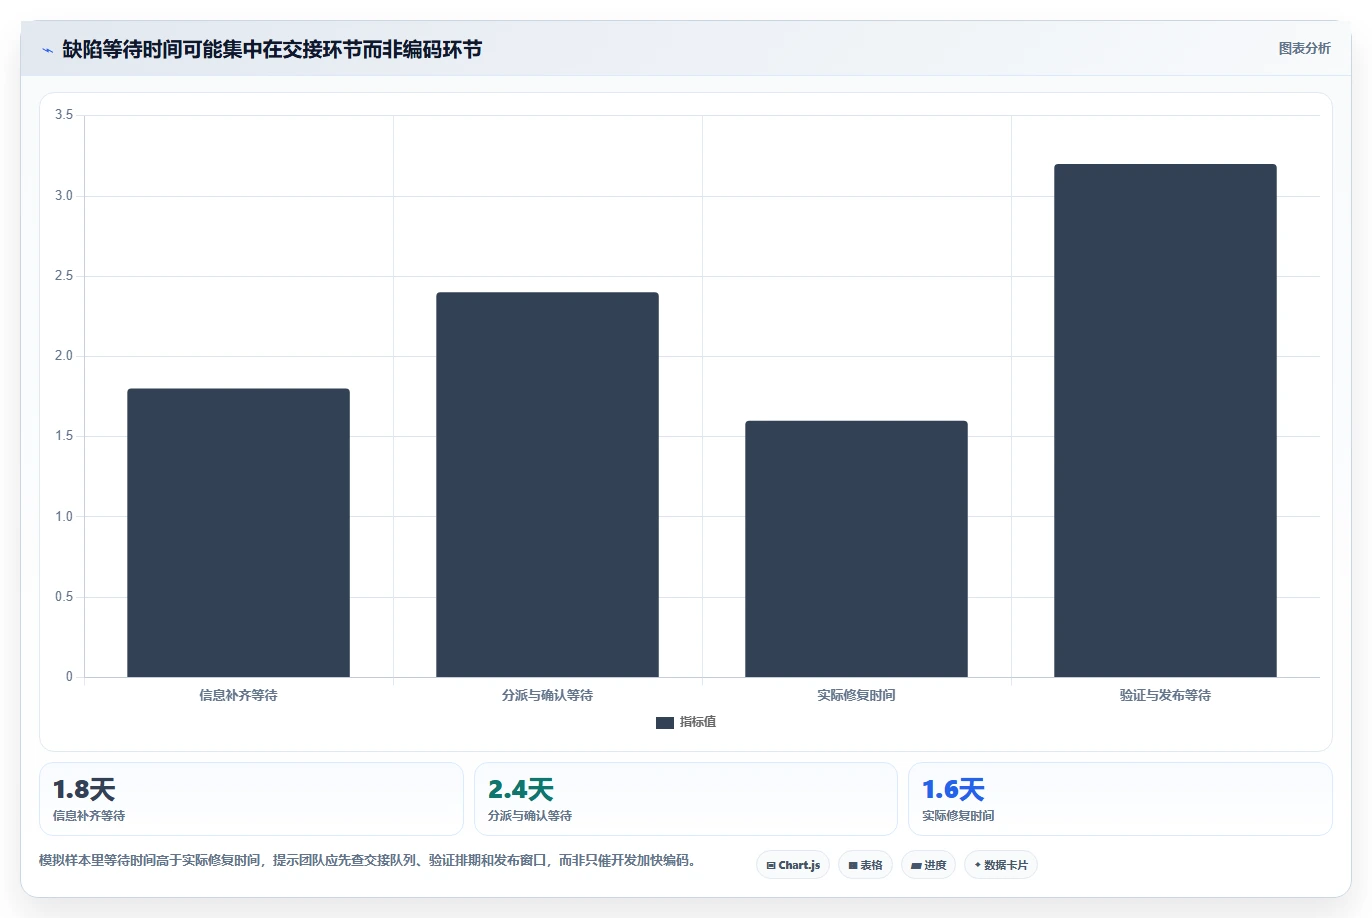Click the 表格 tag chip
The width and height of the screenshot is (1372, 918).
coord(865,865)
